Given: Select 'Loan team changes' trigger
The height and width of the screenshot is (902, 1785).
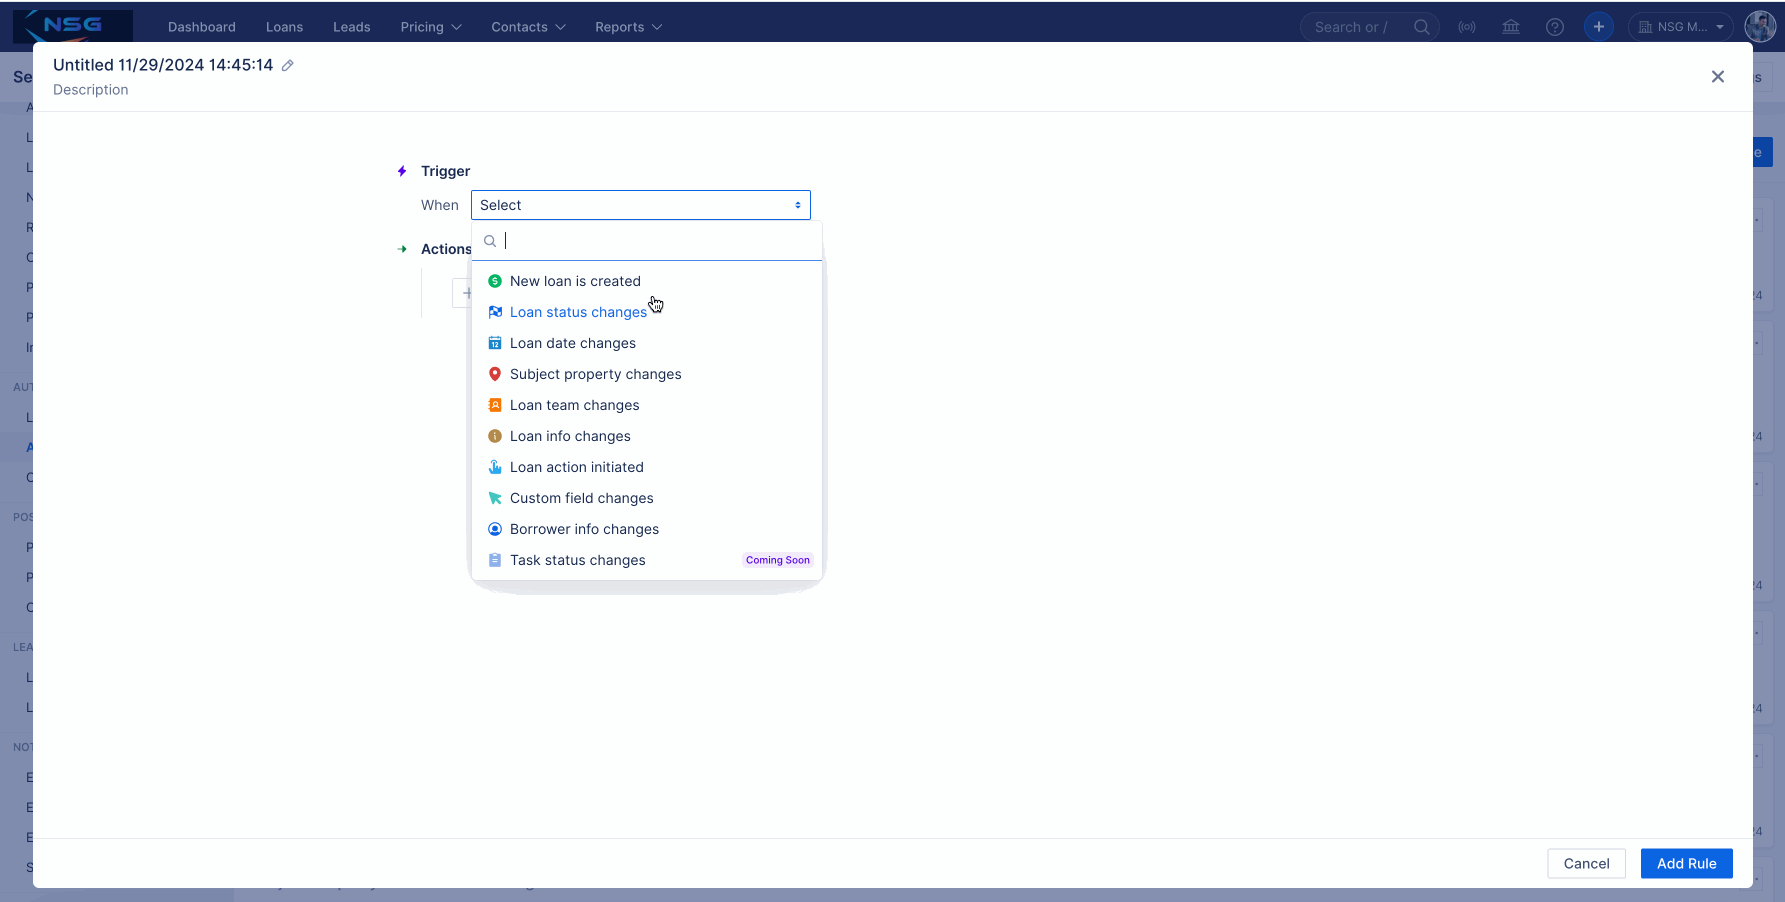Looking at the screenshot, I should pos(647,405).
